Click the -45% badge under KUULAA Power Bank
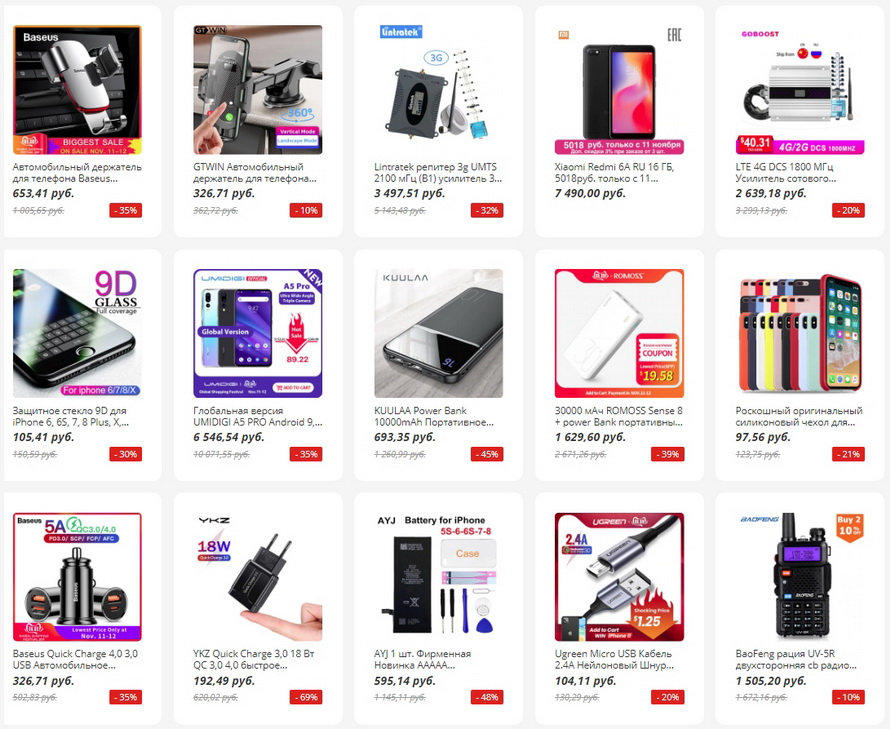The height and width of the screenshot is (729, 890). [486, 454]
